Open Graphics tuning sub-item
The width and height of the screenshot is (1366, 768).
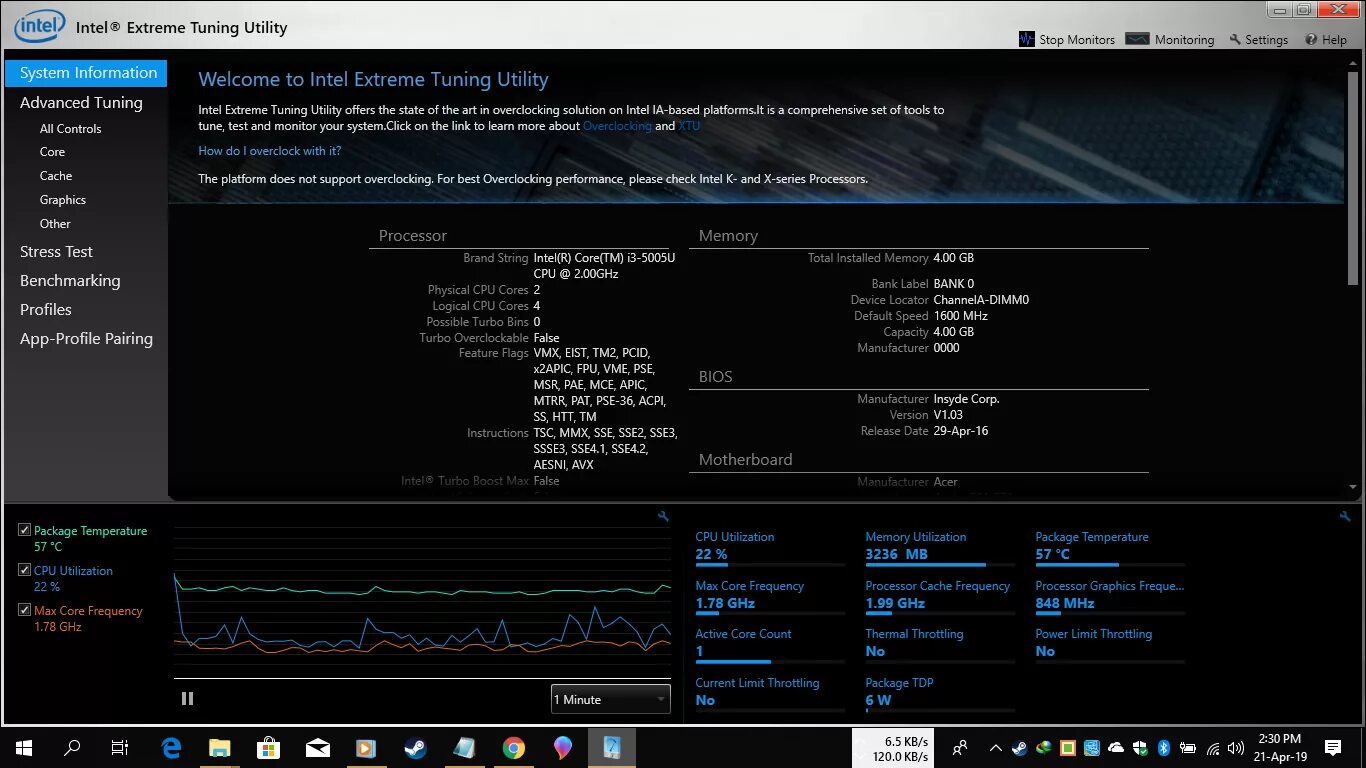(x=63, y=200)
